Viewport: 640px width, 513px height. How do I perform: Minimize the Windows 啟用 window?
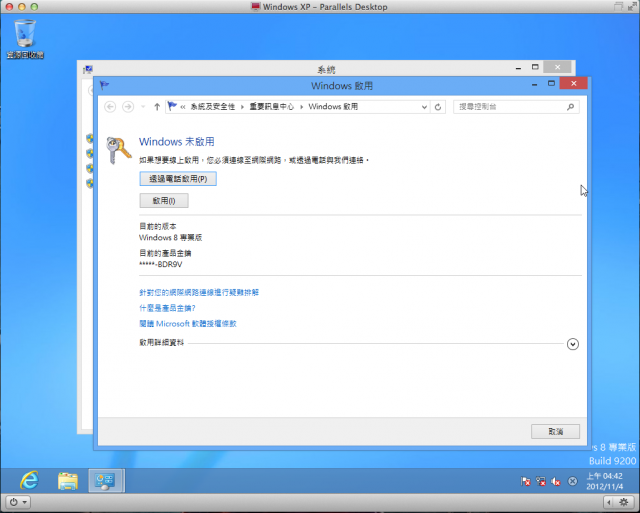coord(534,84)
